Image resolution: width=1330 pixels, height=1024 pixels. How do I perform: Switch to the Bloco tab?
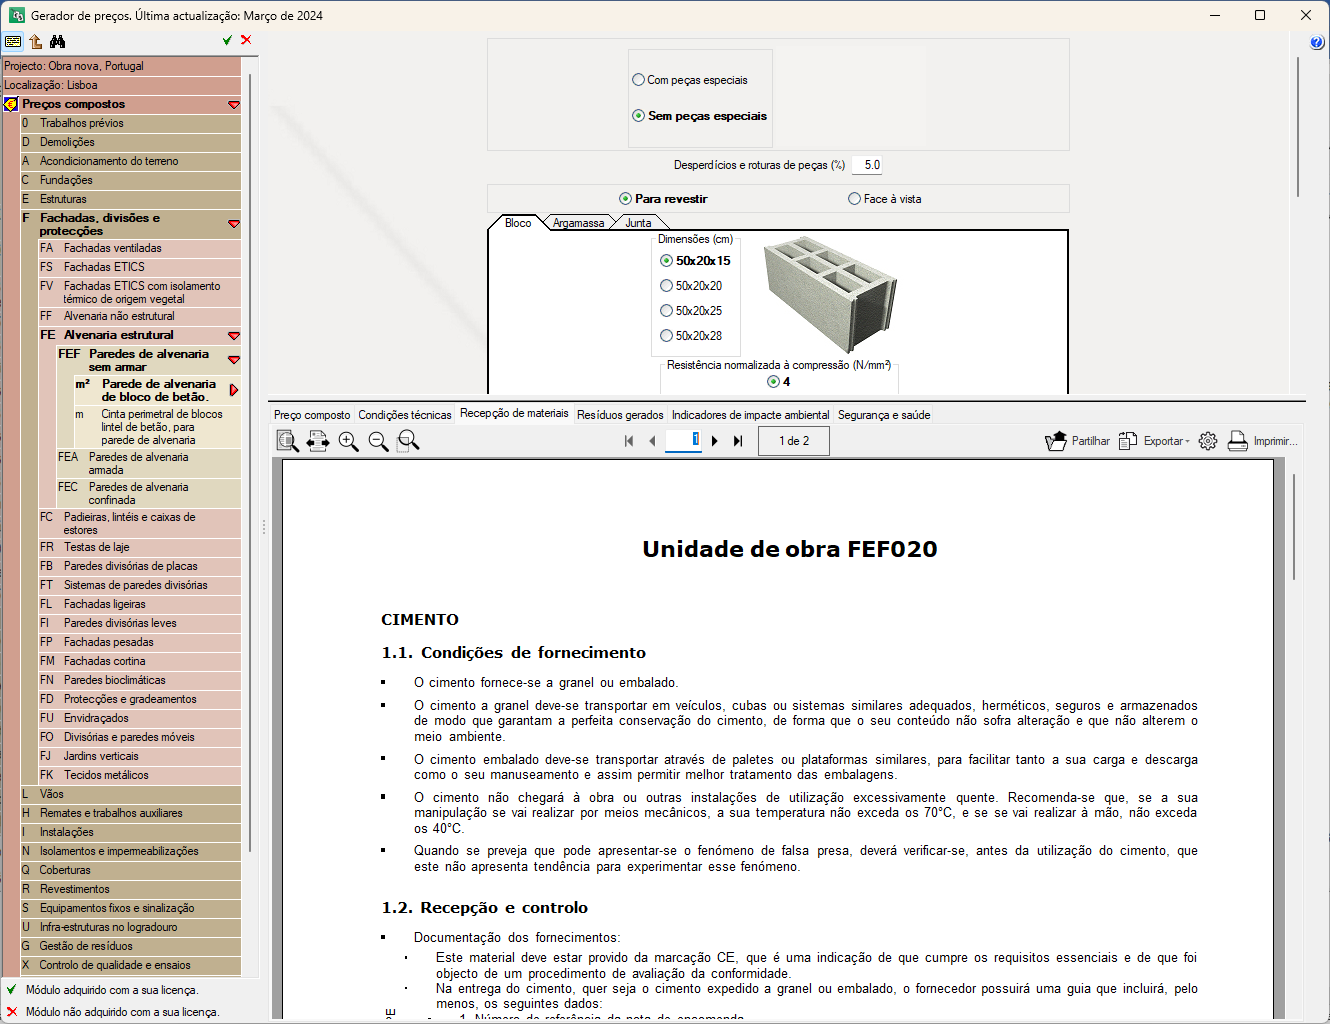[518, 223]
